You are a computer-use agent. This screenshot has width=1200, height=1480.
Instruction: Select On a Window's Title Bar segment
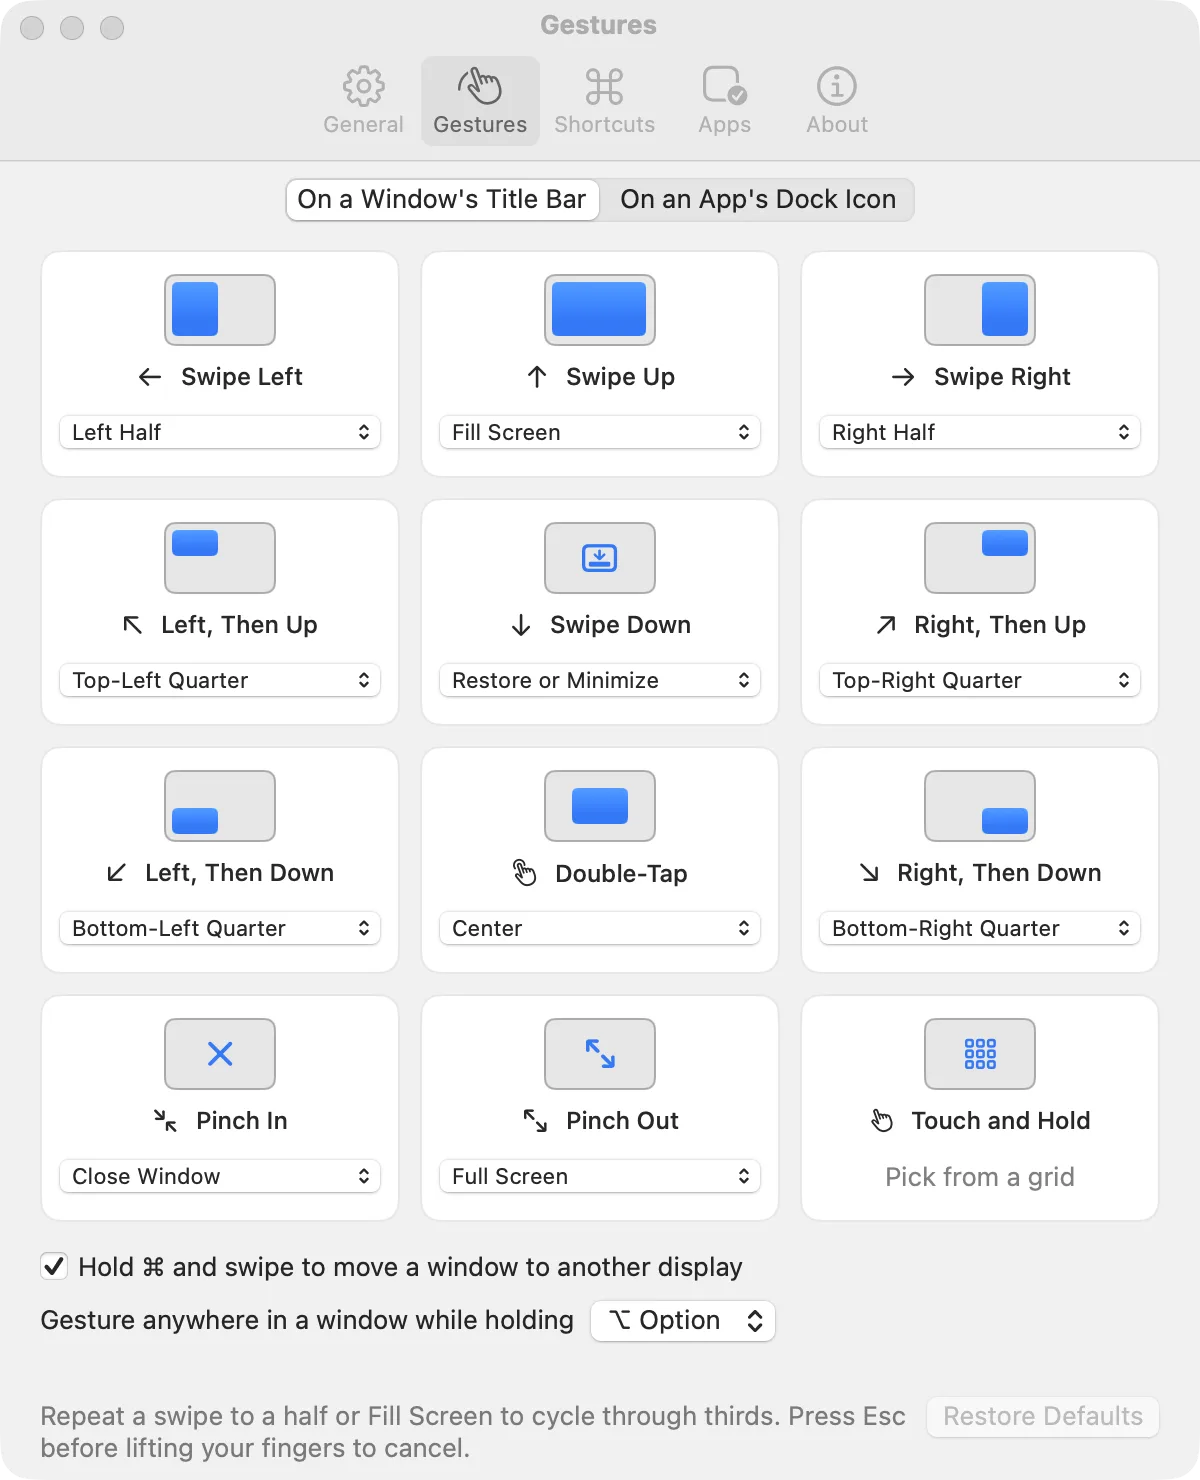[442, 199]
